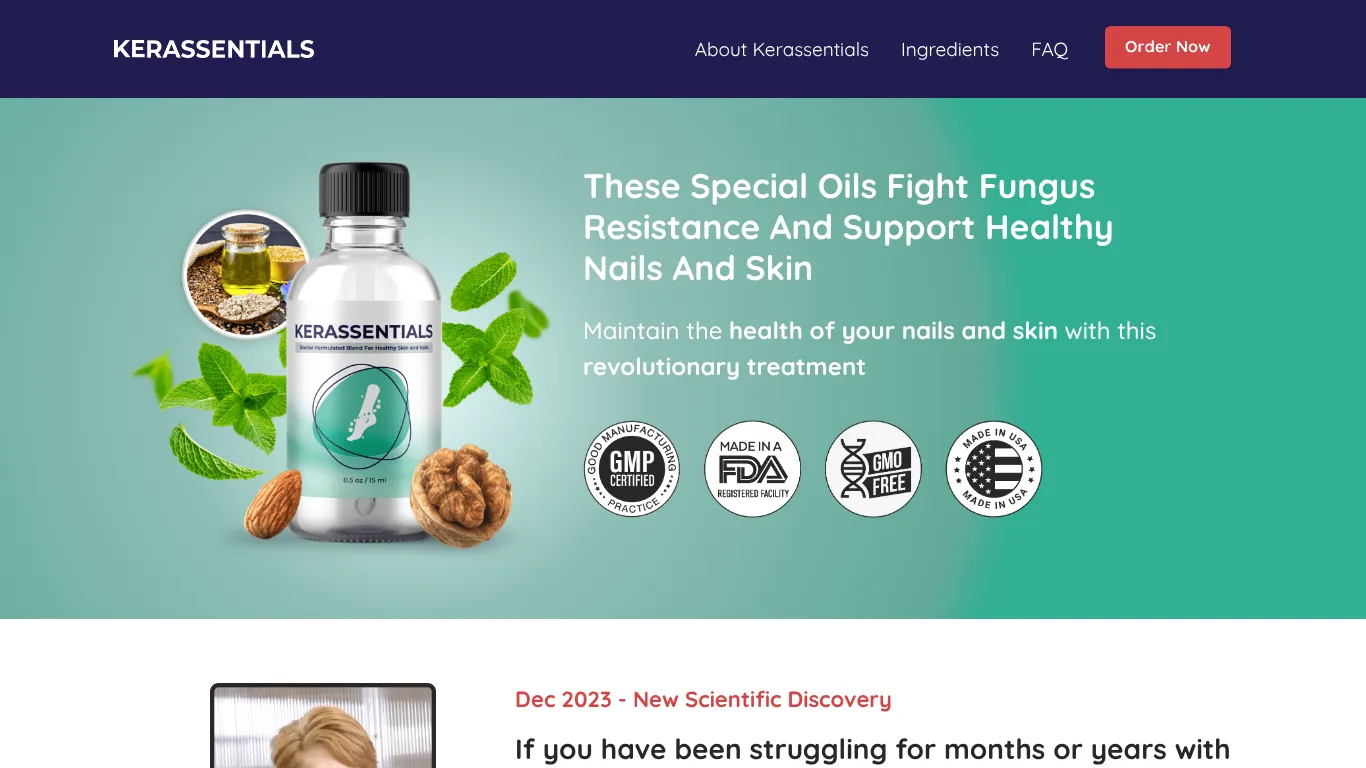The height and width of the screenshot is (768, 1366).
Task: Click the video thumbnail of the woman
Action: [323, 726]
